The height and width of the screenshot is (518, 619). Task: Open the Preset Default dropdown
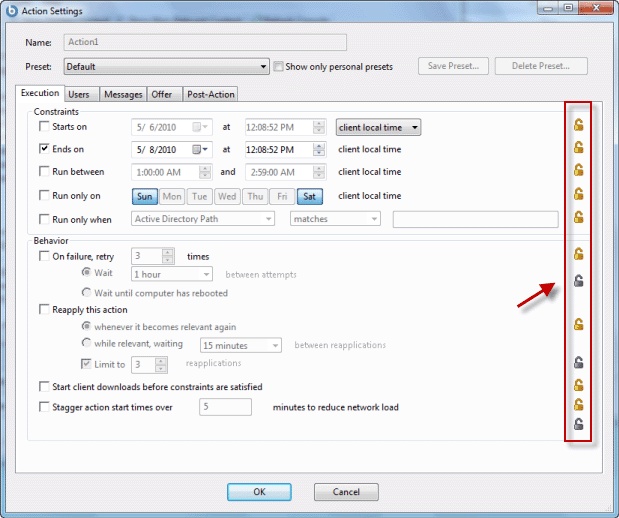(167, 66)
